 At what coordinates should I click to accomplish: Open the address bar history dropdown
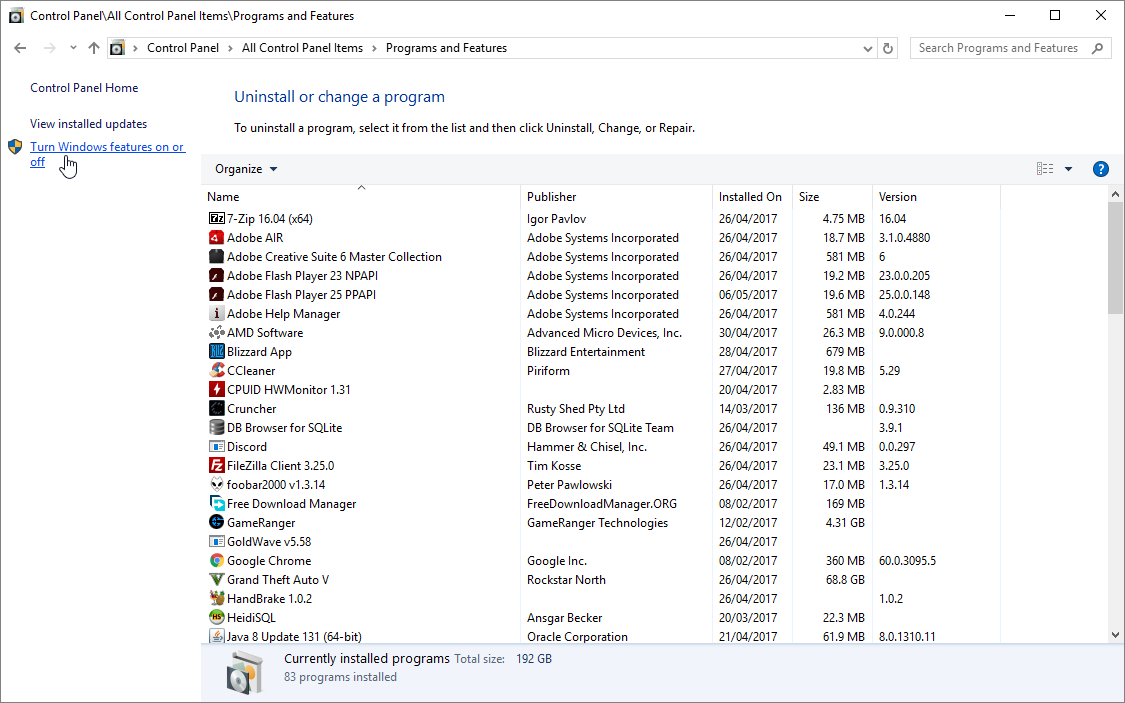click(867, 48)
